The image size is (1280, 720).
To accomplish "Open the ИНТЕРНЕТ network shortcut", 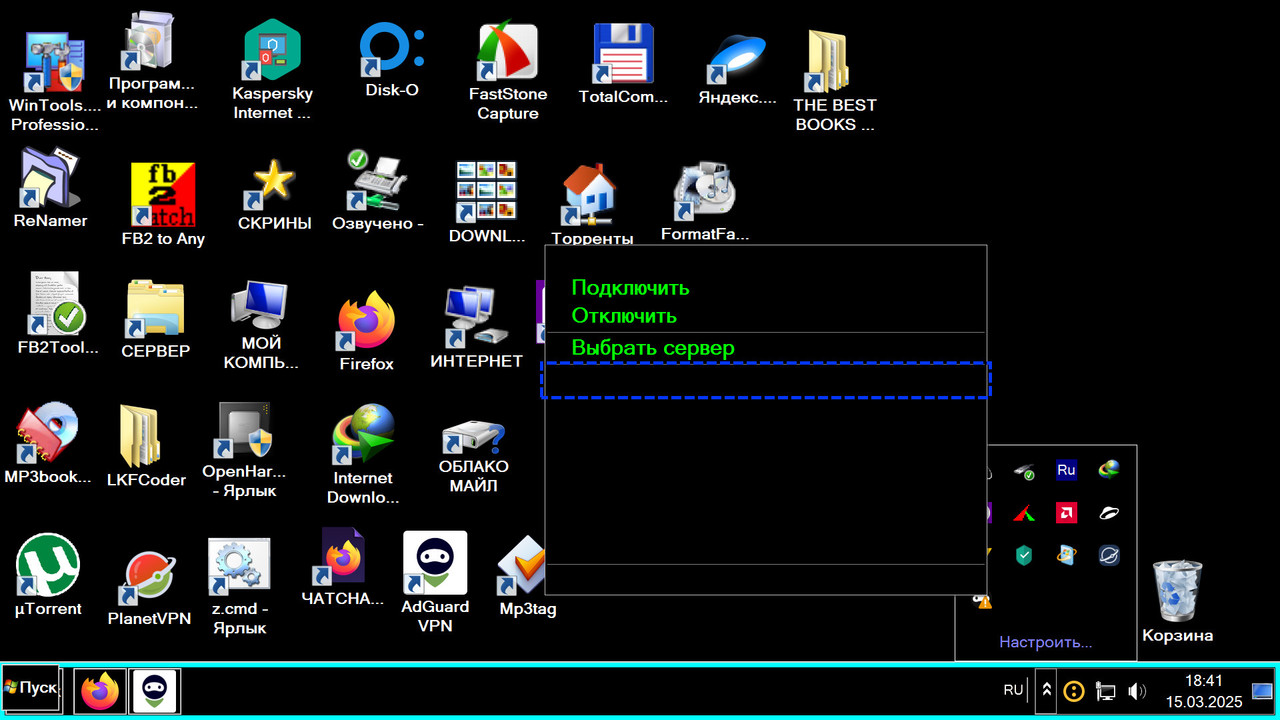I will 476,328.
